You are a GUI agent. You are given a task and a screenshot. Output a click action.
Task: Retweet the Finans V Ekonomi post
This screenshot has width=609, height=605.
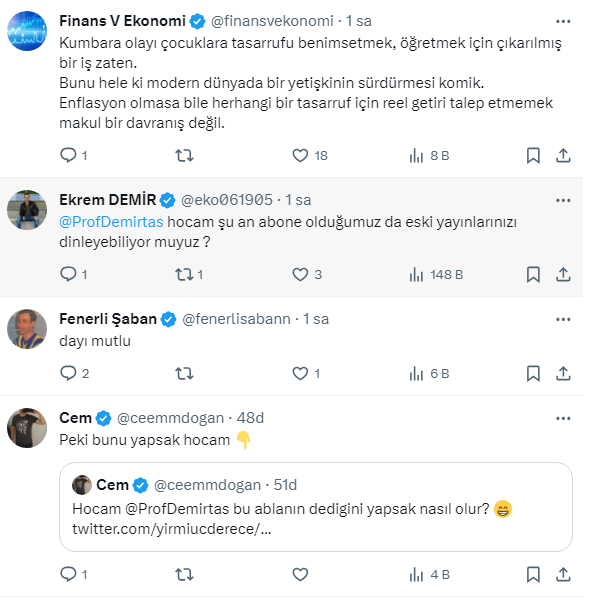tap(184, 156)
